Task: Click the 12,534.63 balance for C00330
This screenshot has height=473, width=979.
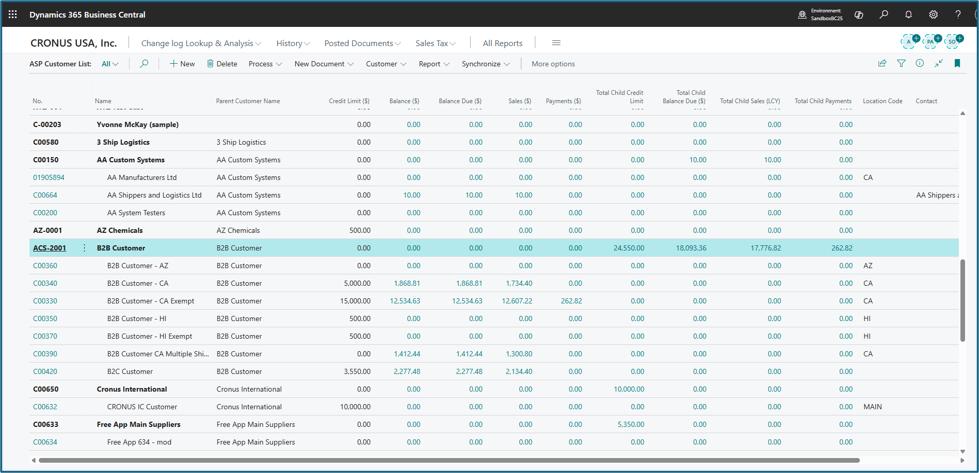Action: coord(405,301)
